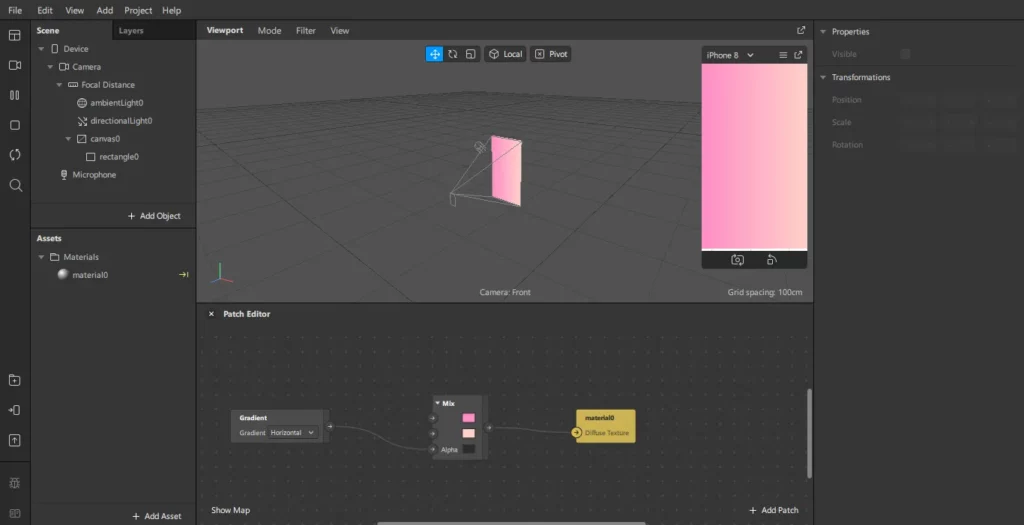Click the light peach second swatch in Mix

[x=468, y=433]
